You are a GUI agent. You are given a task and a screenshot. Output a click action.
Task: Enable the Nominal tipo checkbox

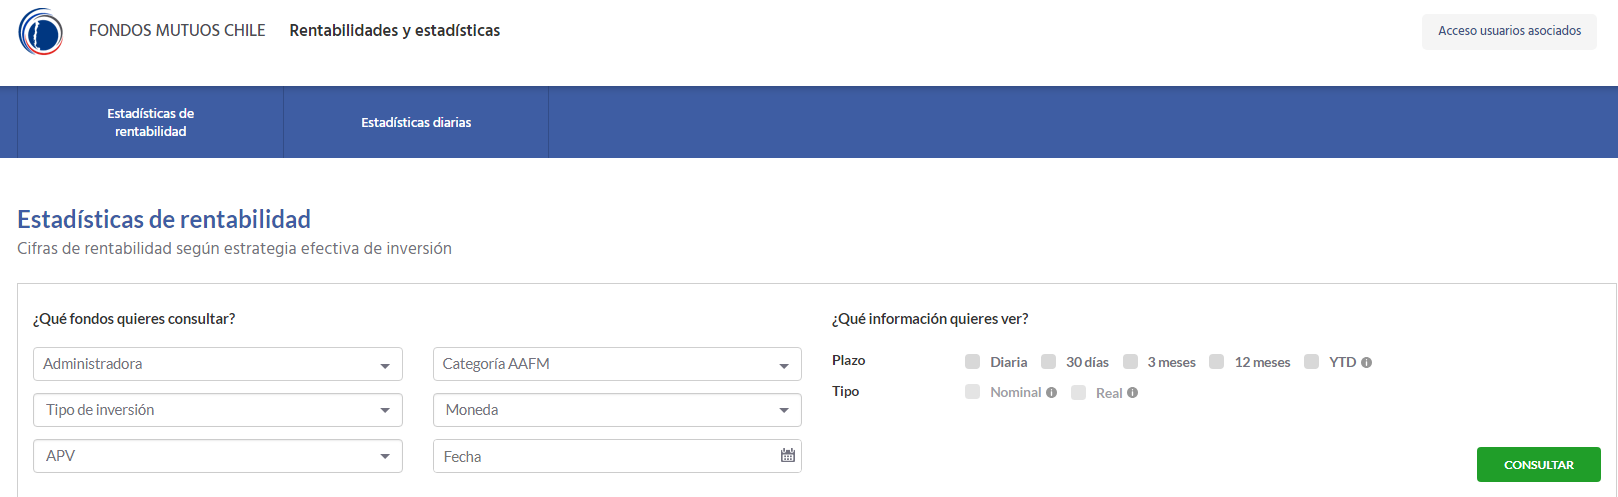click(972, 392)
